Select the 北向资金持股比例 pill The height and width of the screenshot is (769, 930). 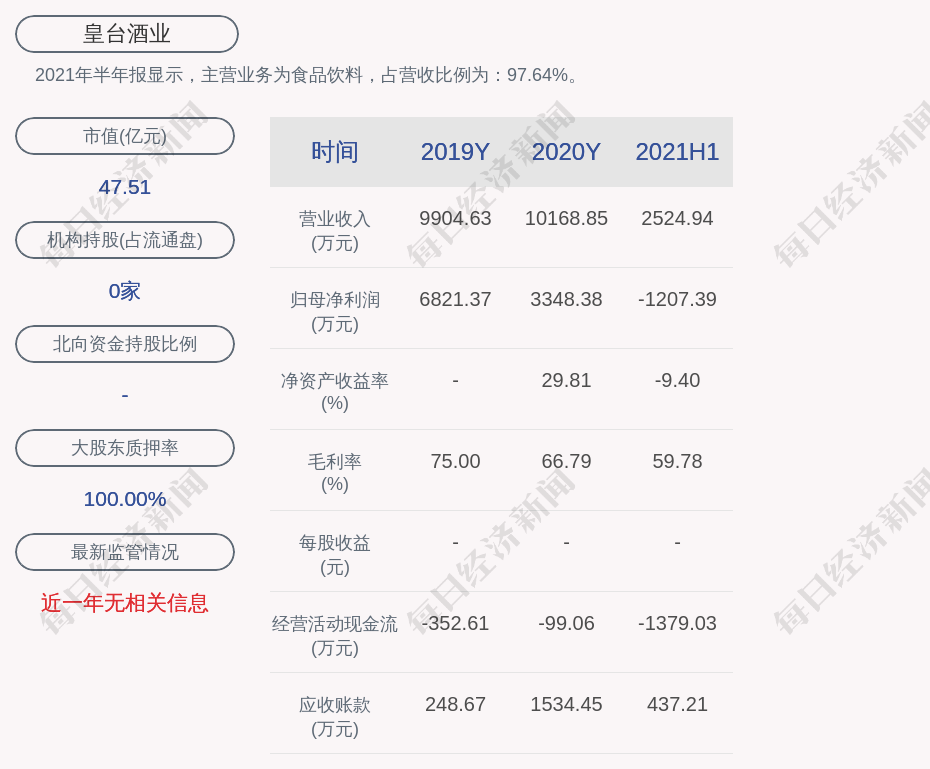coord(125,344)
